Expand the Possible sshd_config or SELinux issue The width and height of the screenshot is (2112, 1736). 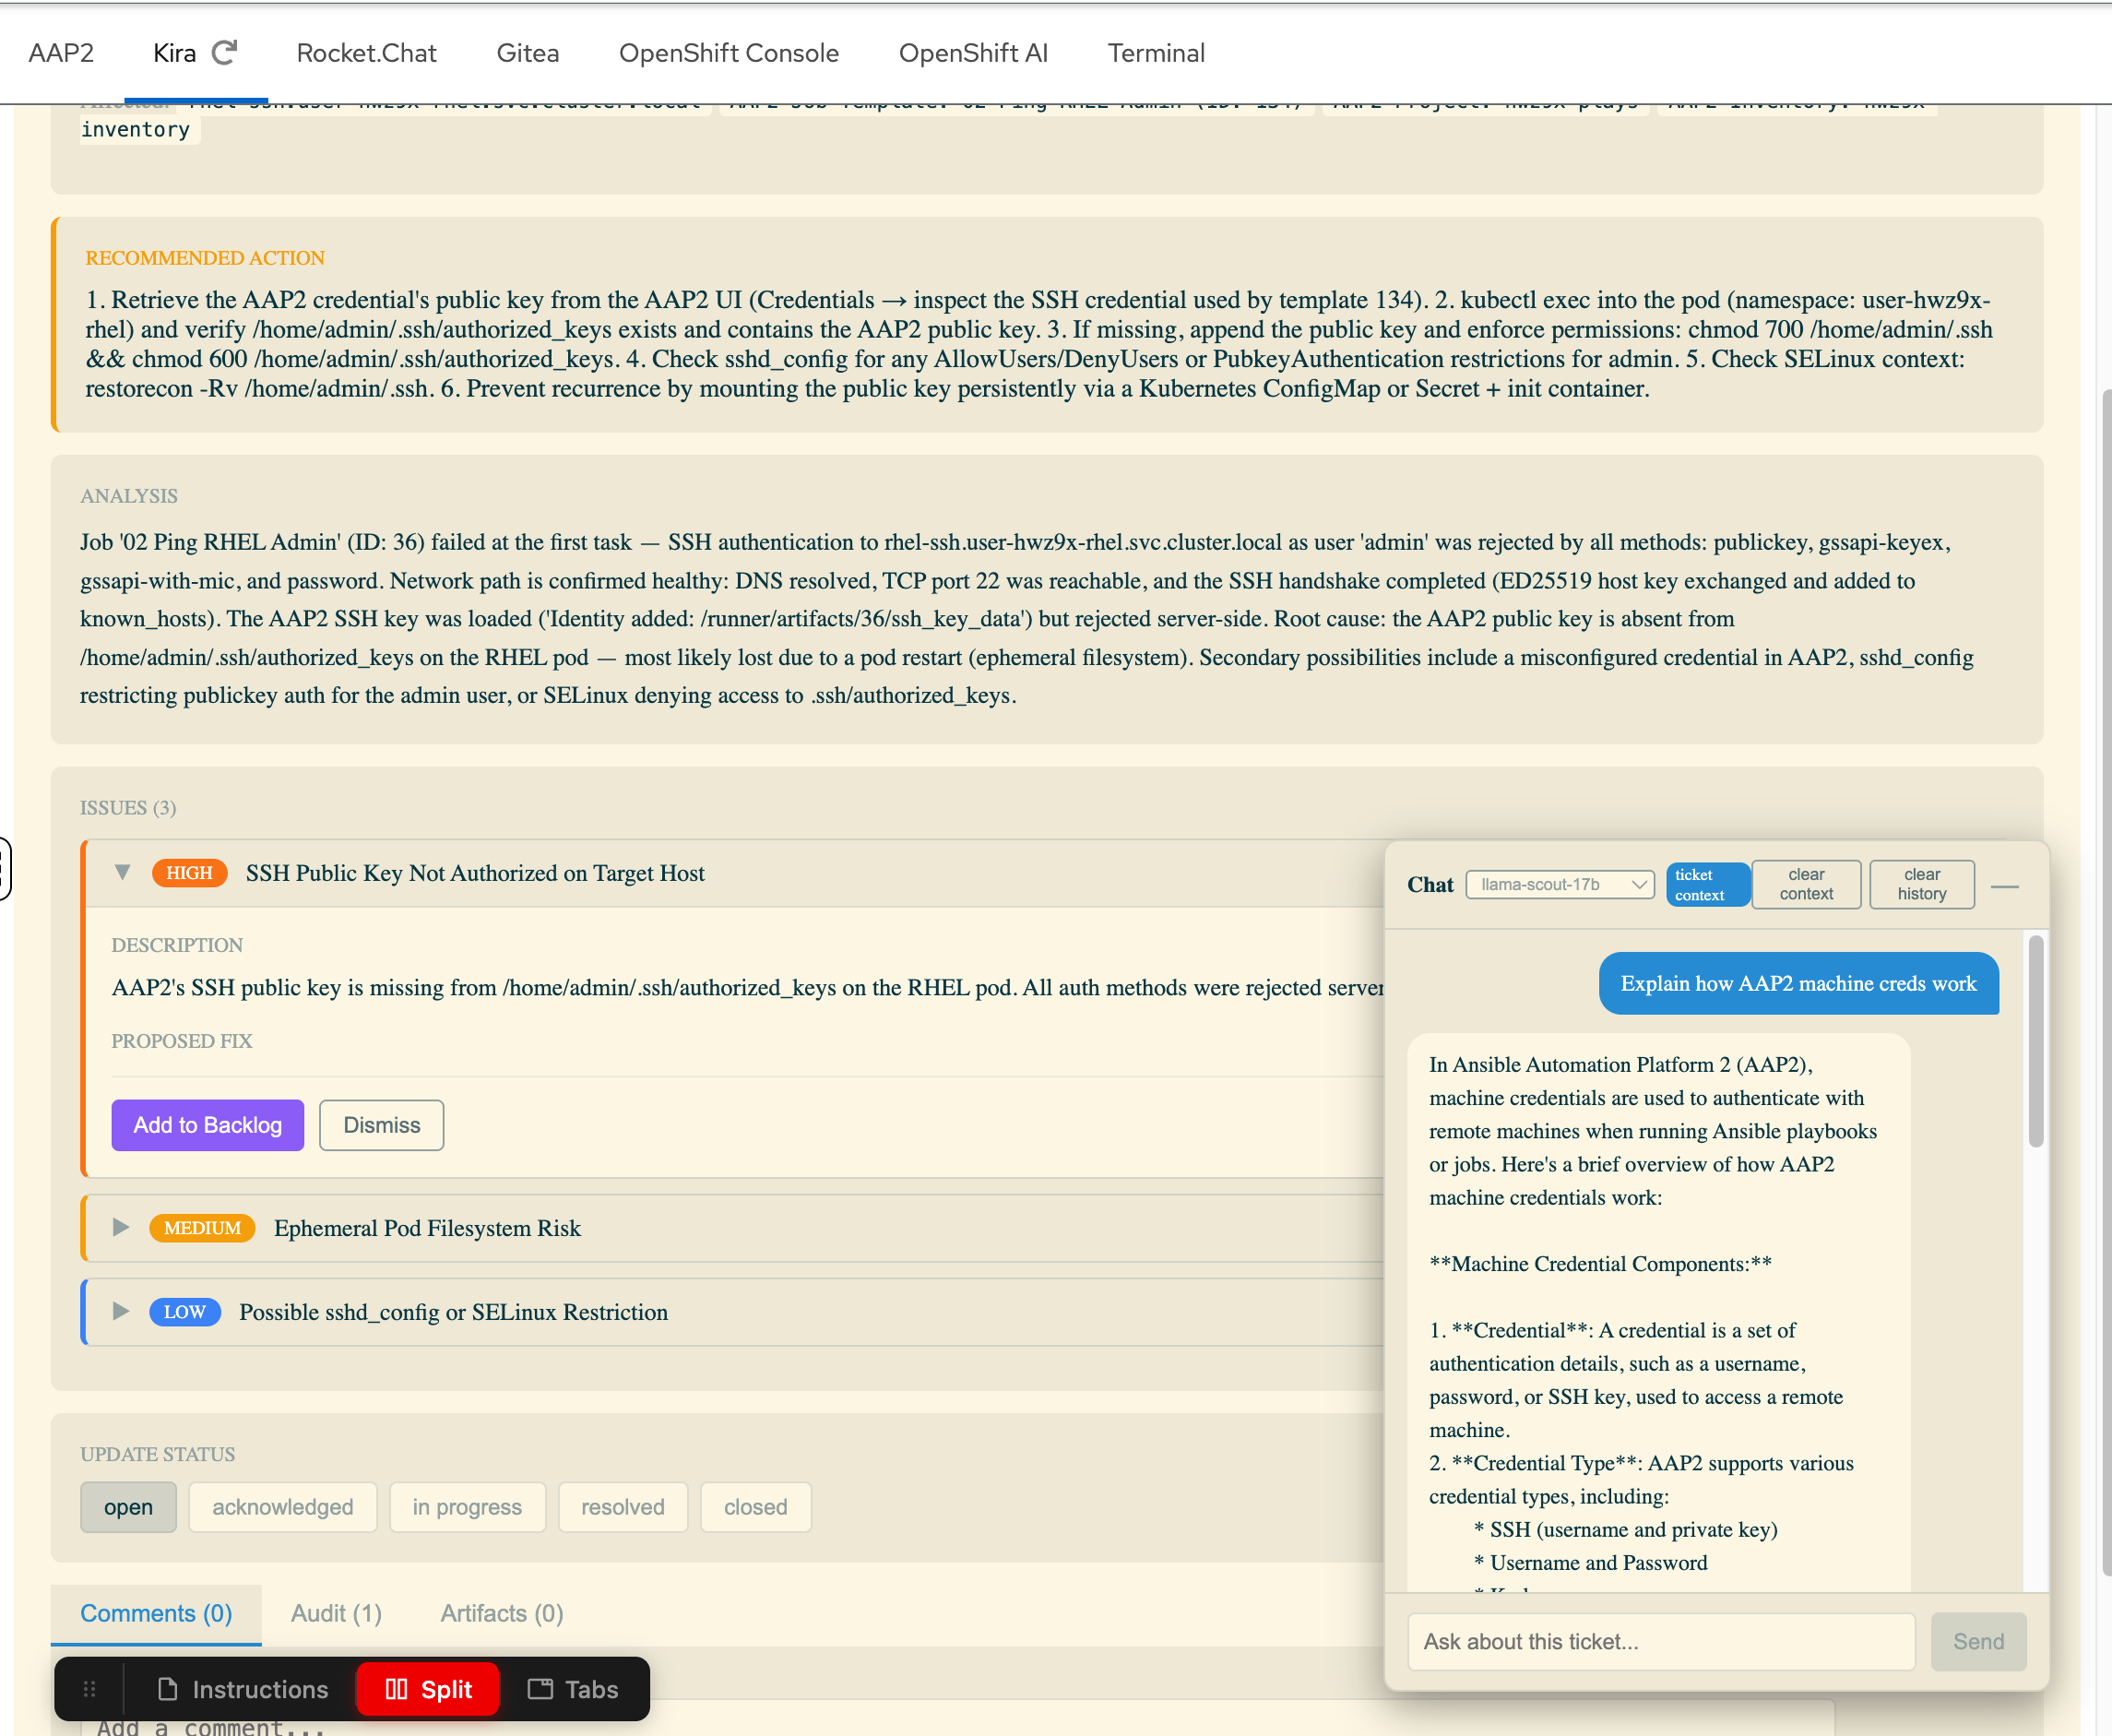click(121, 1311)
